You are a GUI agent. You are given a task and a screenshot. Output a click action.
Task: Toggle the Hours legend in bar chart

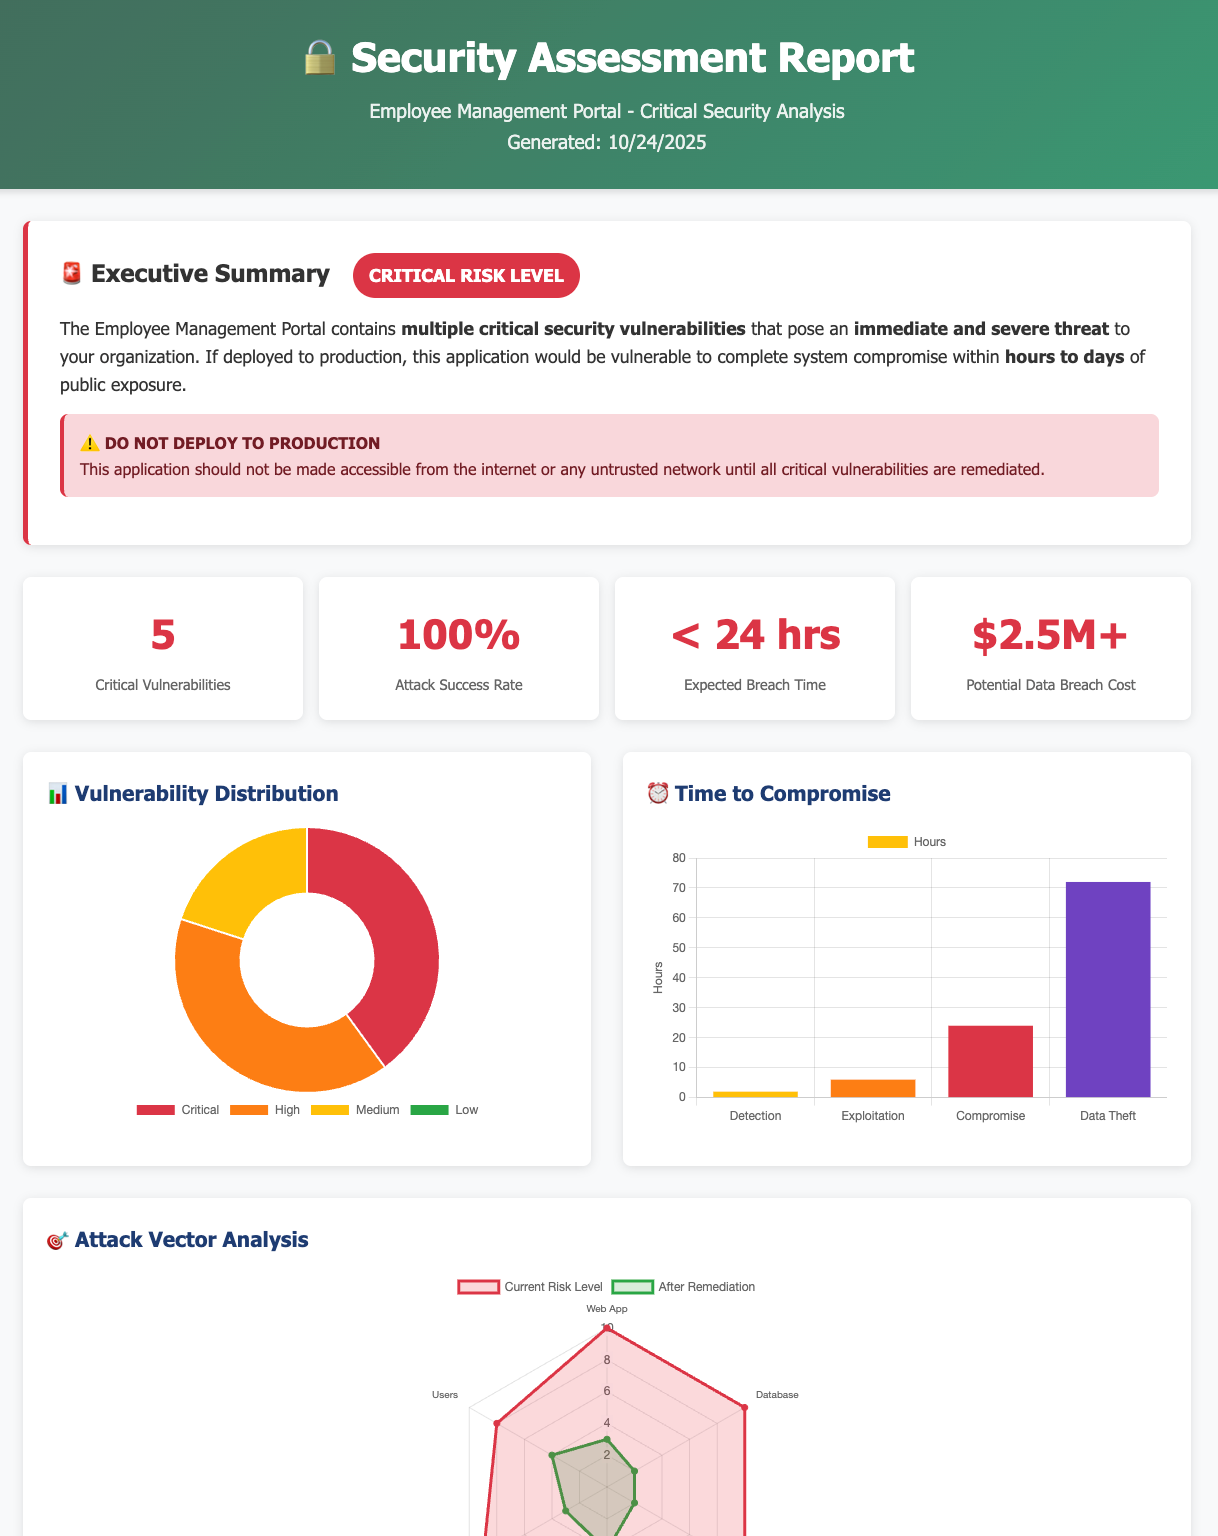tap(906, 842)
